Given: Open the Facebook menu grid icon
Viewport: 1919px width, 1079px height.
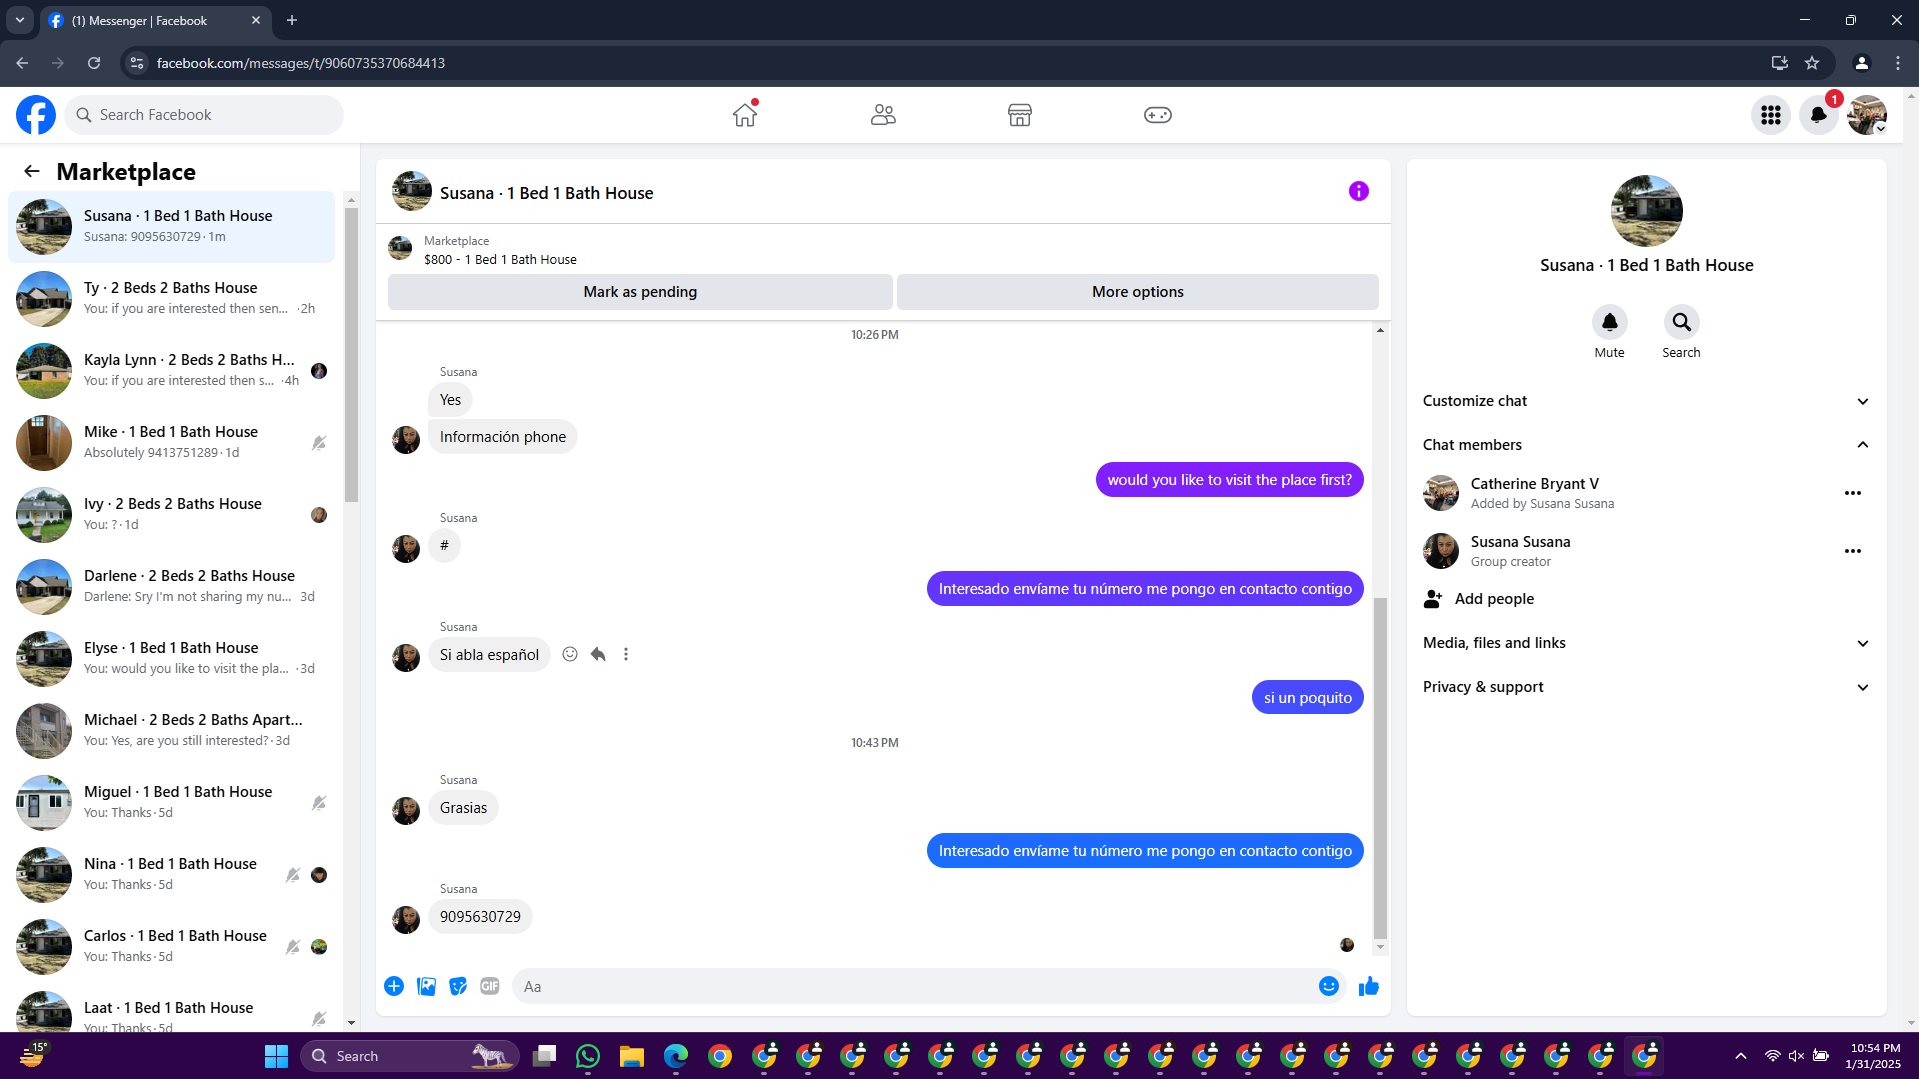Looking at the screenshot, I should coord(1771,115).
